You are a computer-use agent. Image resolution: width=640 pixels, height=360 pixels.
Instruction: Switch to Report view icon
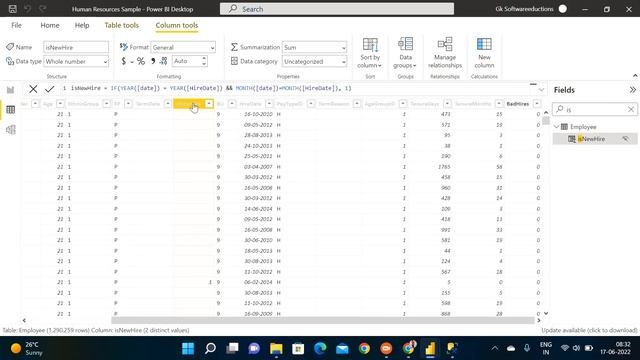(x=11, y=90)
